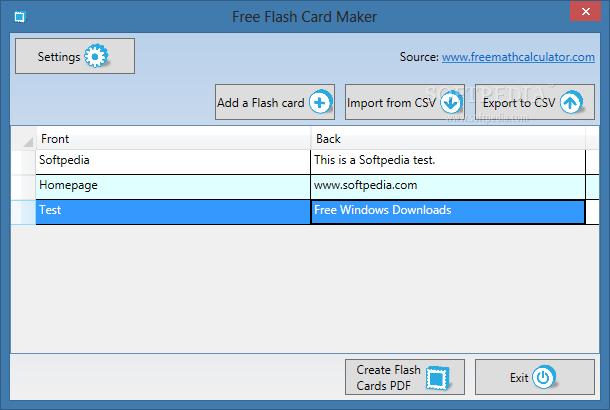Click the power icon on the Exit button

[x=543, y=377]
